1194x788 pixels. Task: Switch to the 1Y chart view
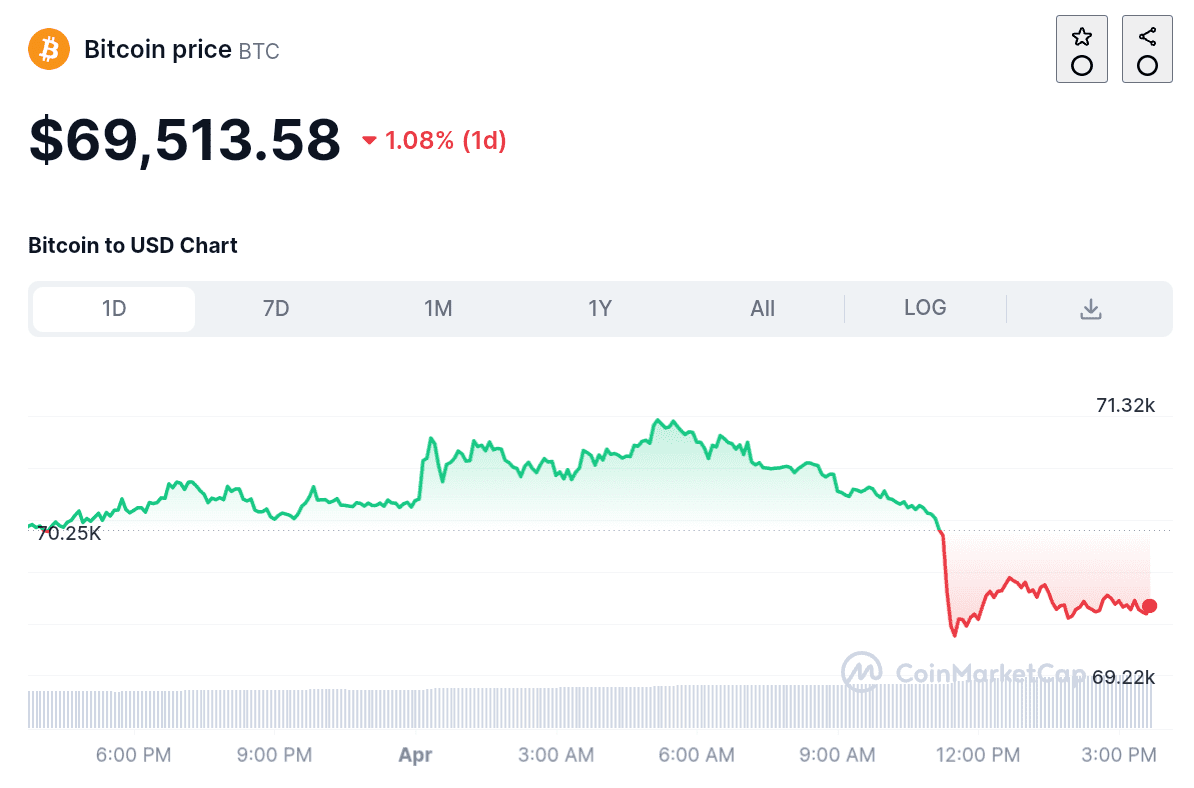pyautogui.click(x=600, y=309)
